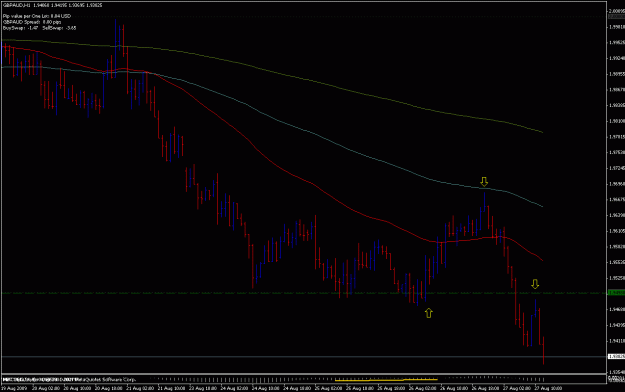The width and height of the screenshot is (625, 392).
Task: Click the 'GBPAUD Spread' info line
Action: [x=32, y=22]
